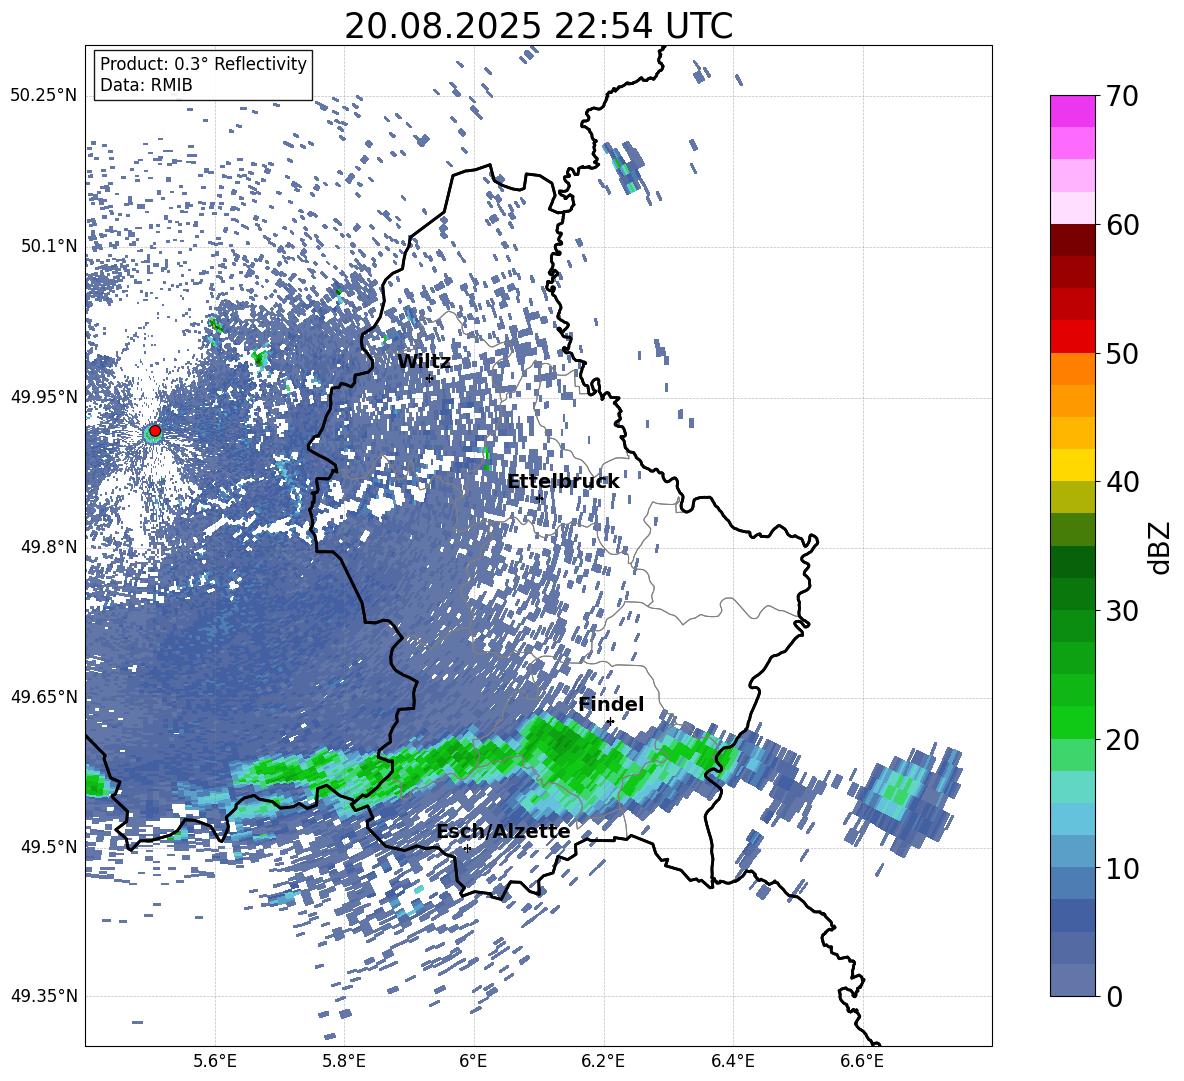Click the 30 dBZ colorbar label
The image size is (1184, 1081).
(1122, 611)
